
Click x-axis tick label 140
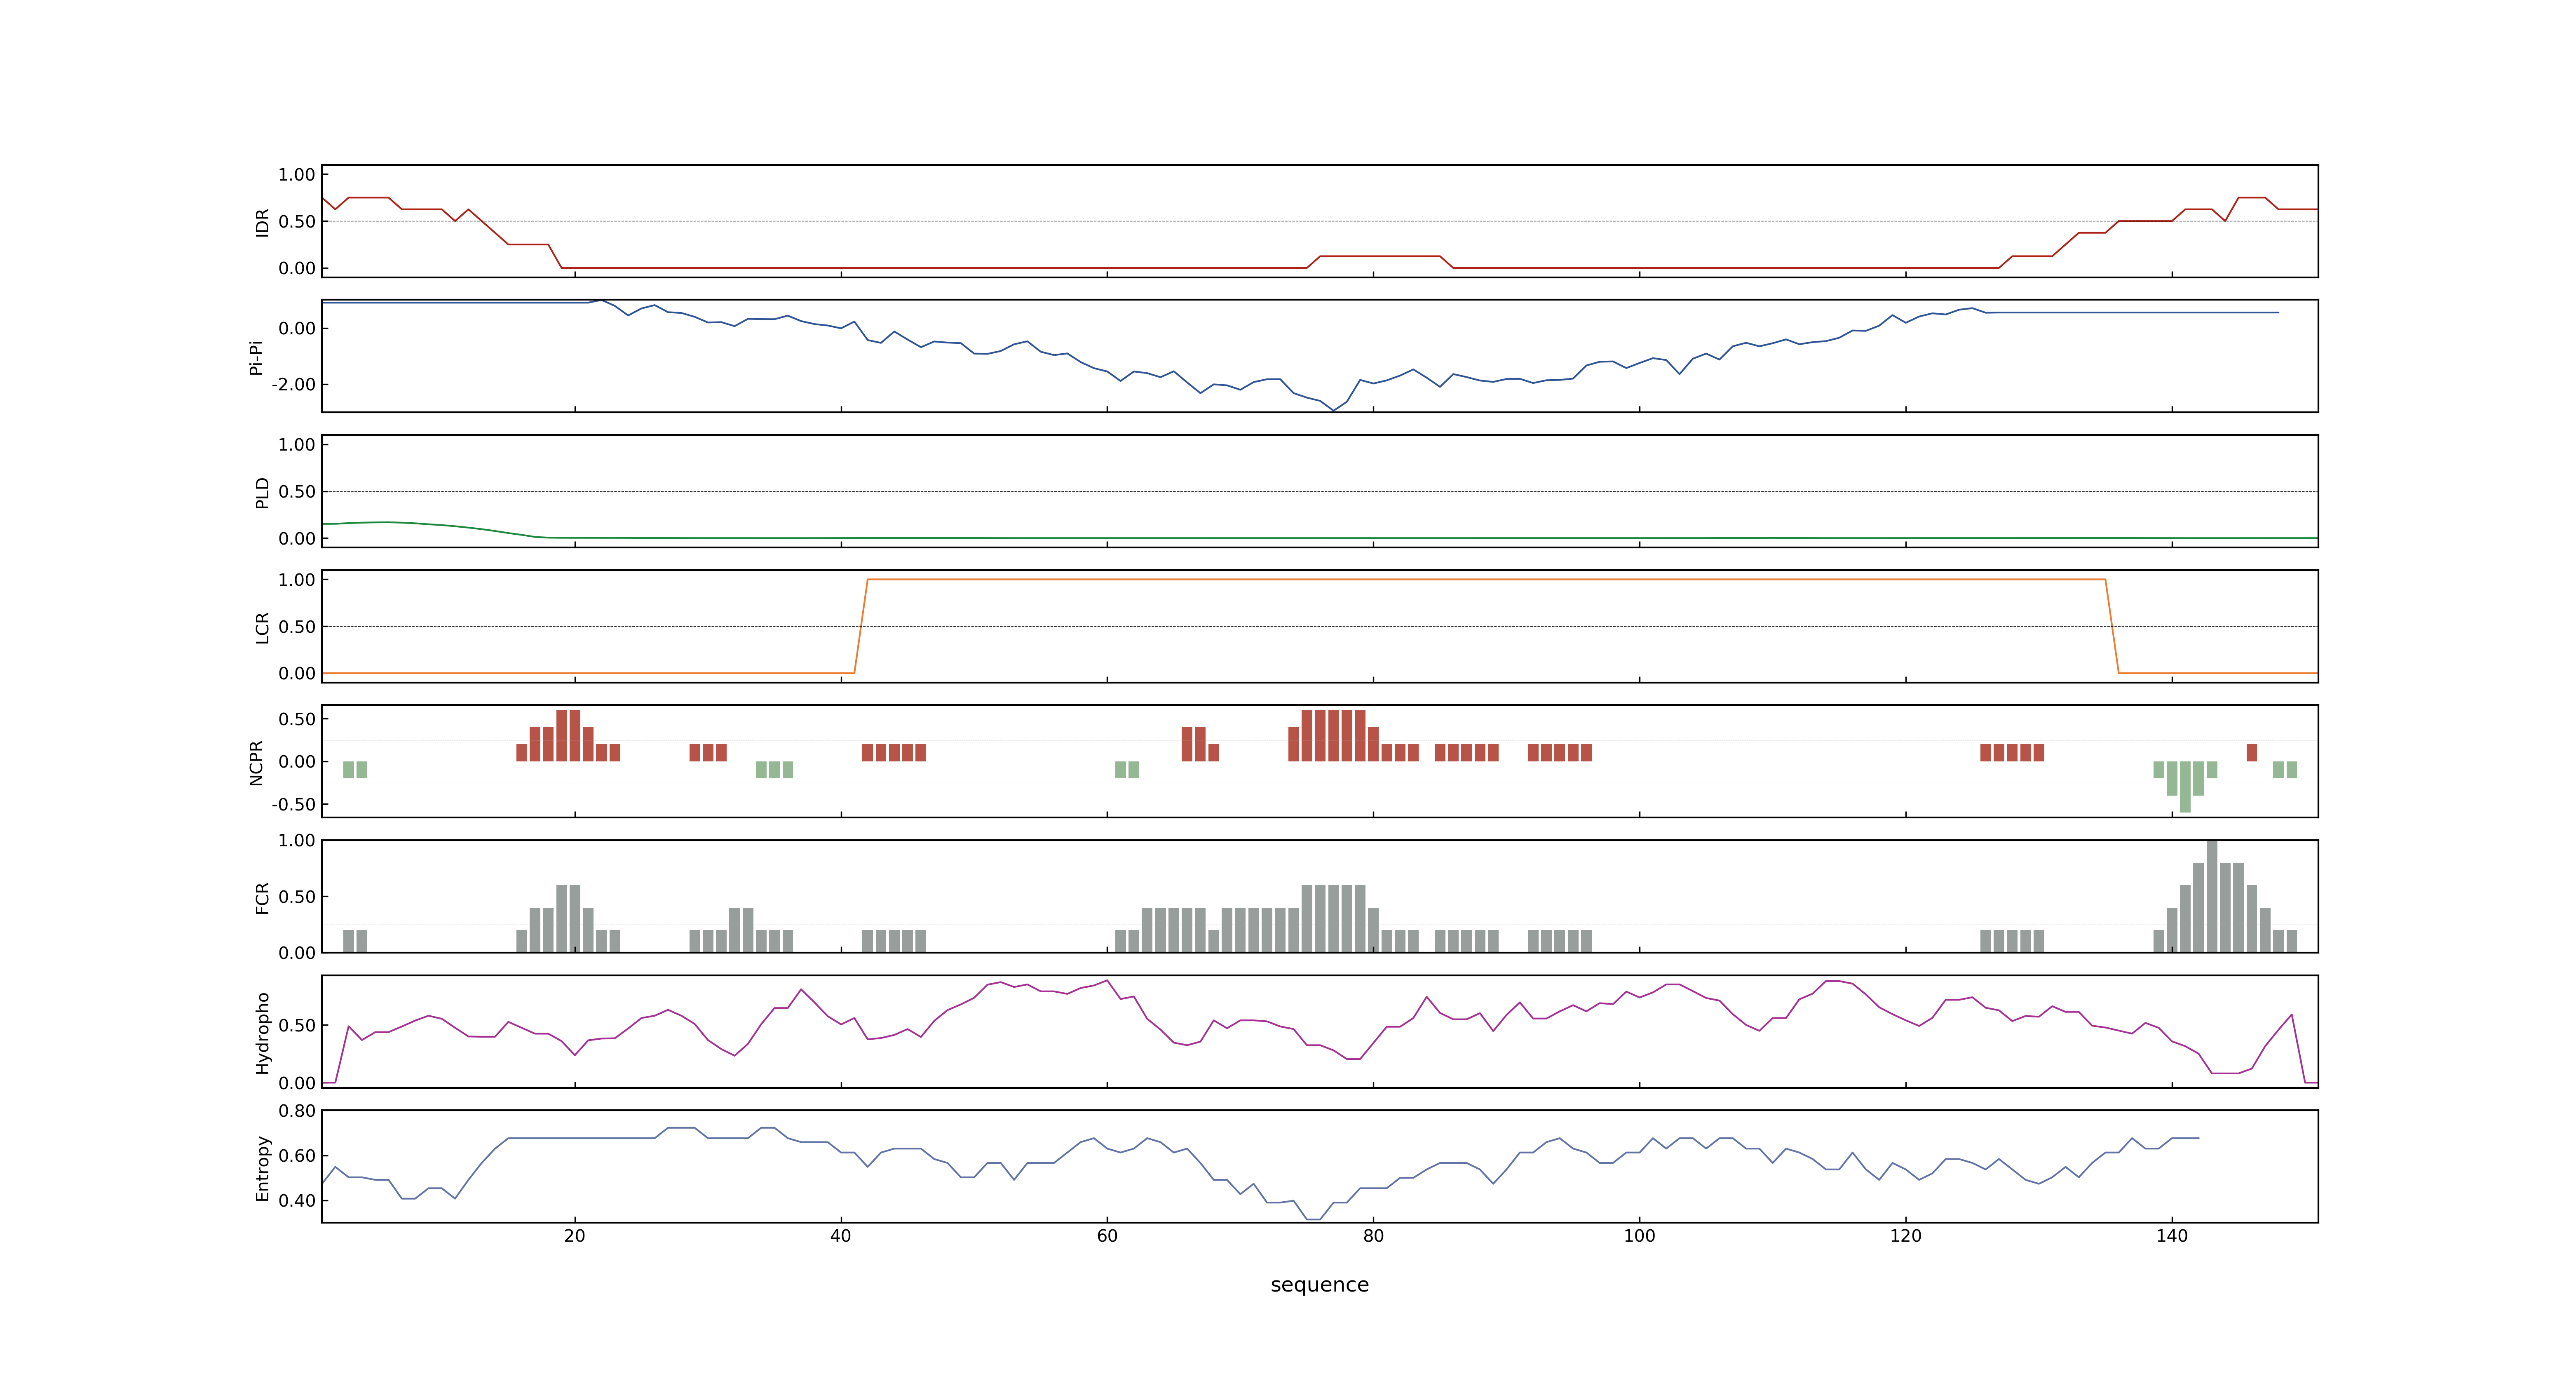pyautogui.click(x=2172, y=1236)
